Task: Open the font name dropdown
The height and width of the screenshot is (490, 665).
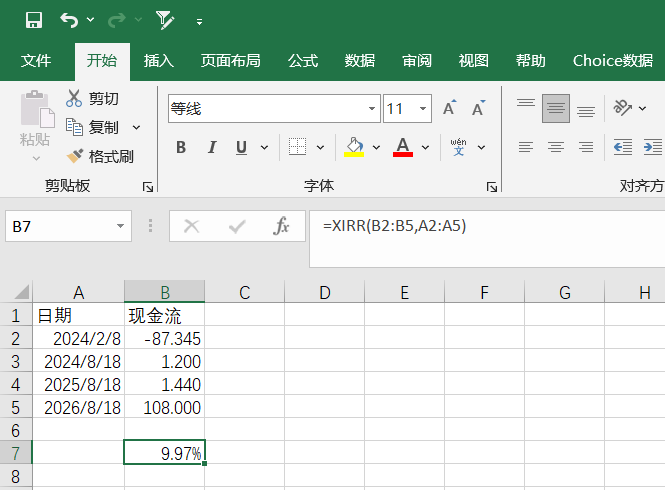Action: (373, 108)
